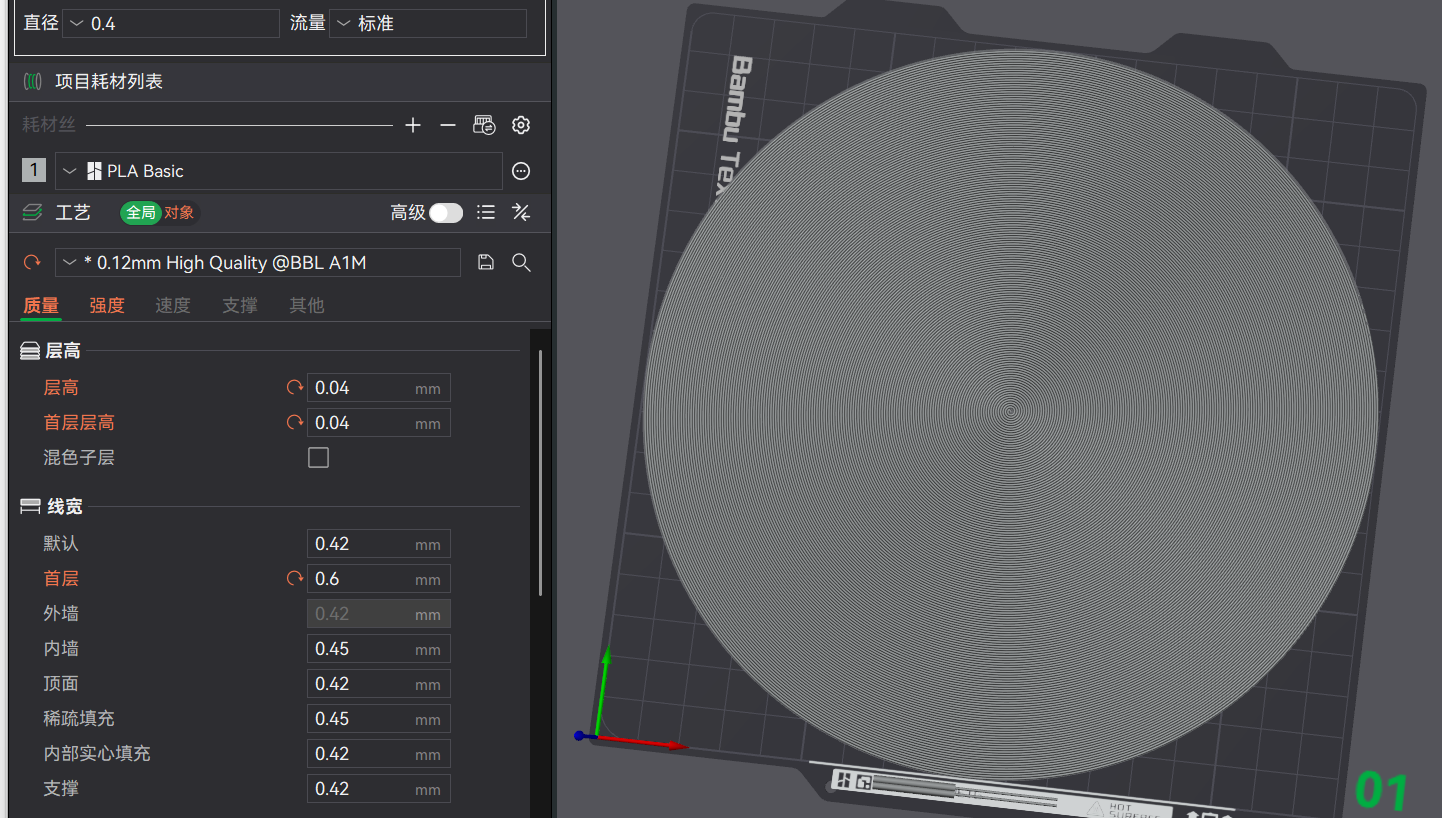Switch to 全局 global mode
This screenshot has width=1442, height=818.
141,212
